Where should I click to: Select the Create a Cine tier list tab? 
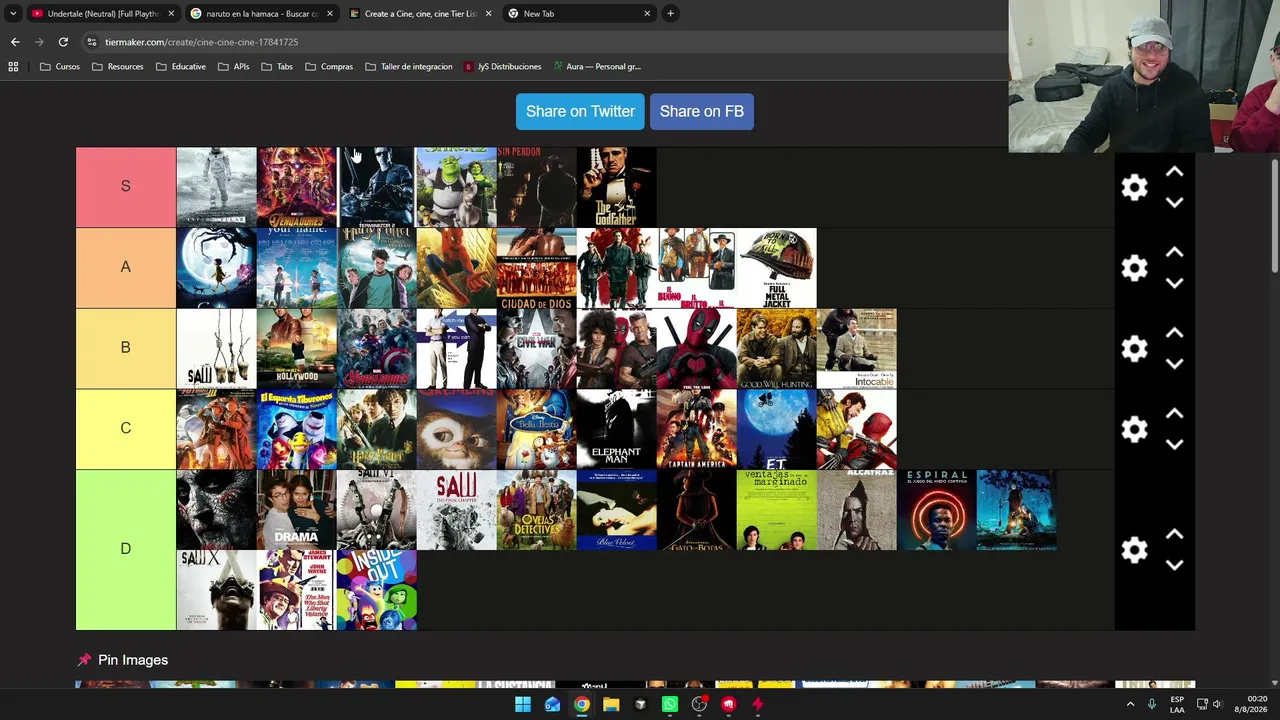point(421,14)
